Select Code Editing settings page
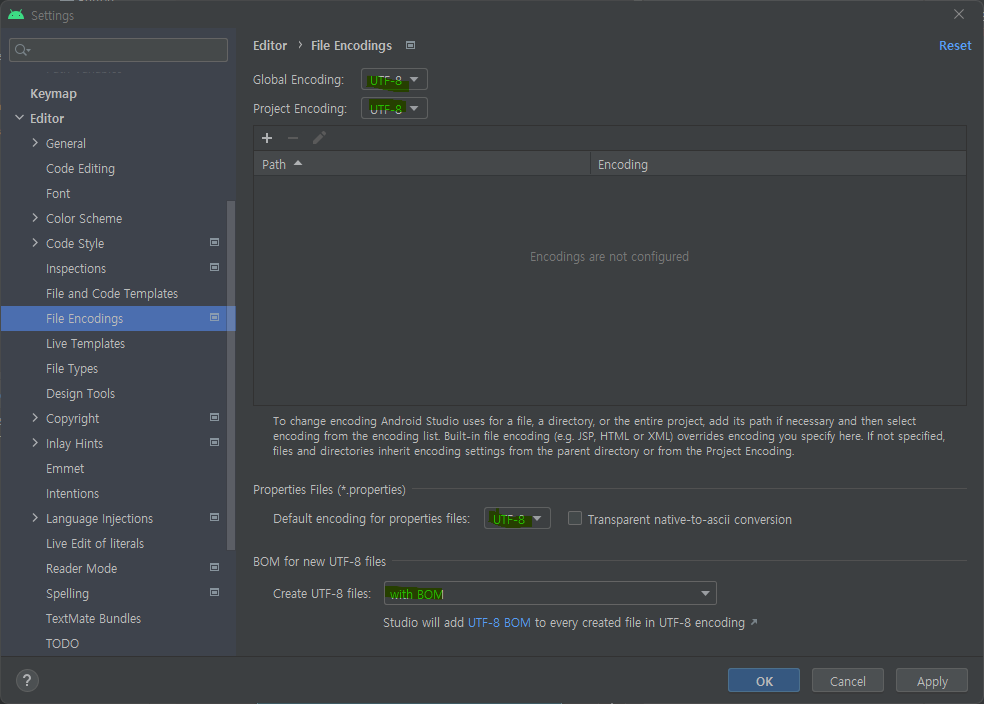Image resolution: width=984 pixels, height=704 pixels. (x=80, y=168)
